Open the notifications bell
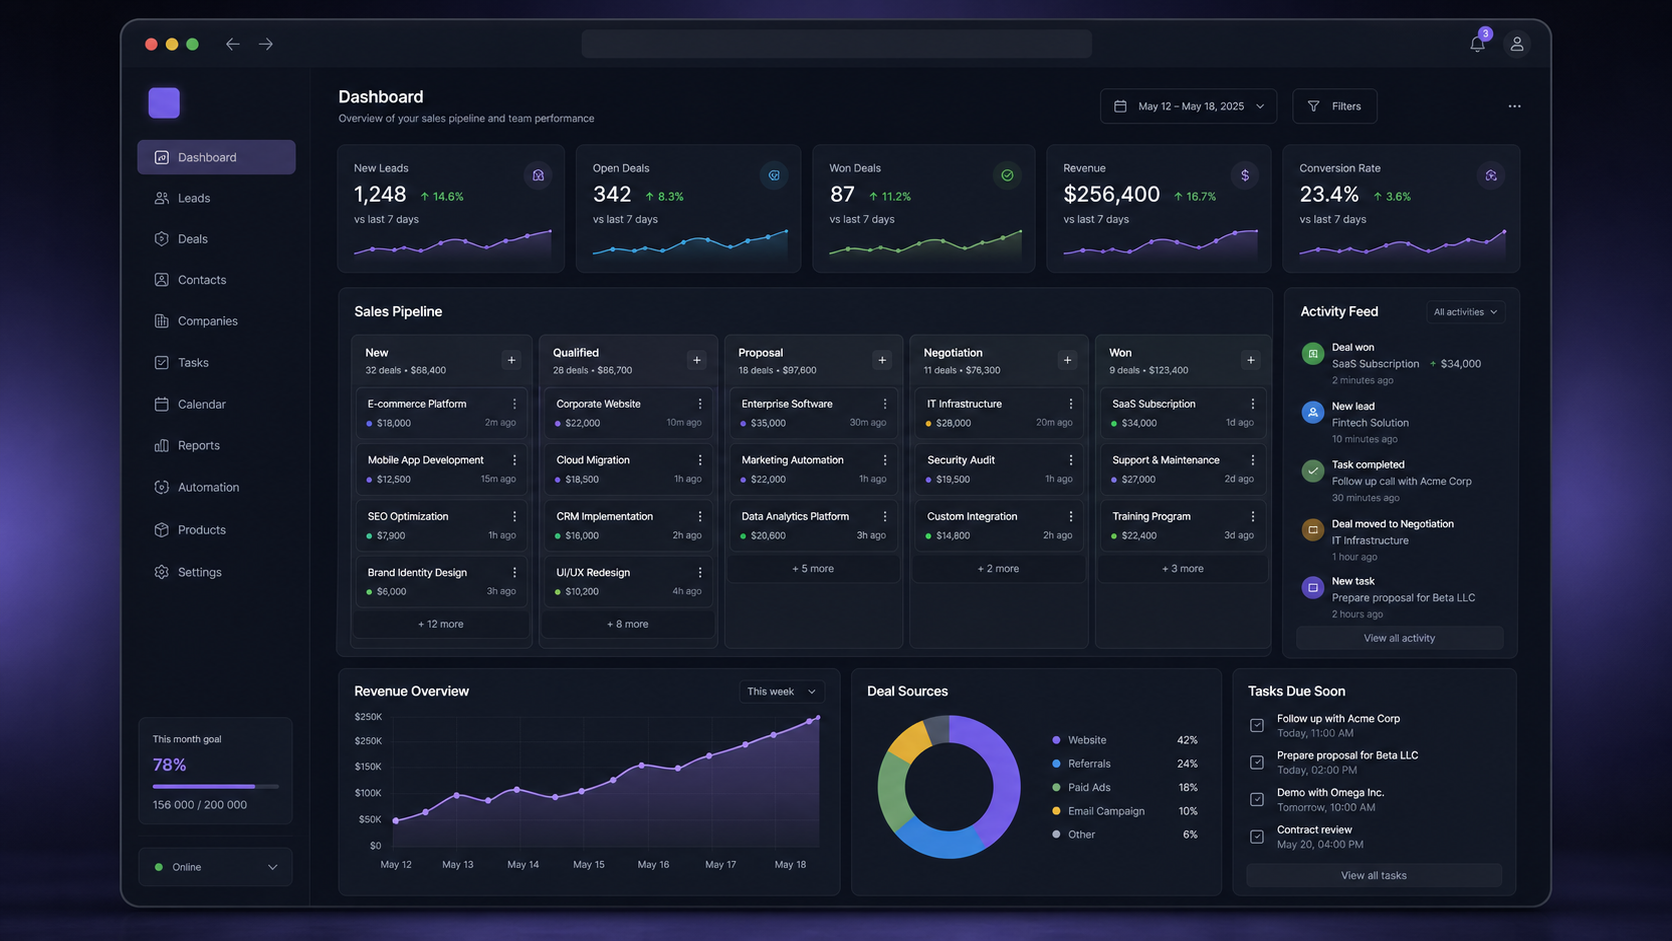This screenshot has width=1672, height=941. 1477,44
